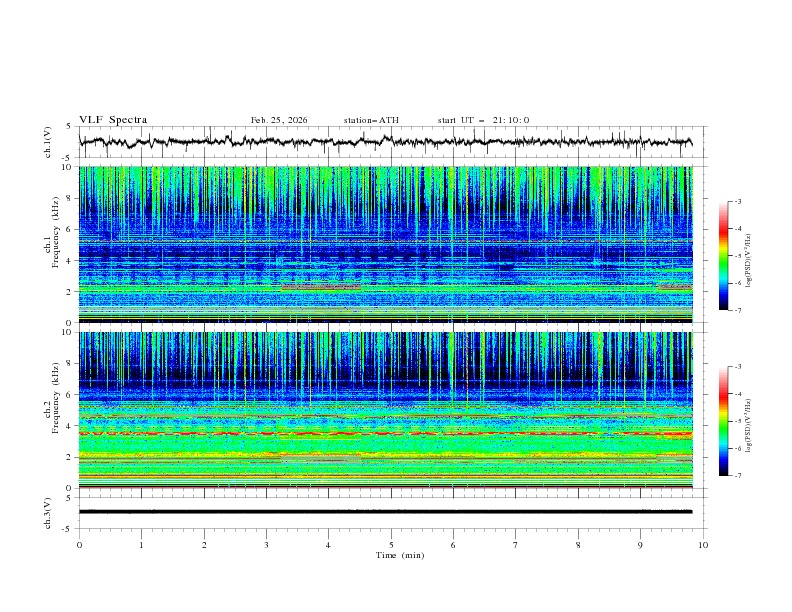792x612 pixels.
Task: Click the "-4" tick on ch.2 color bar
Action: pos(738,394)
